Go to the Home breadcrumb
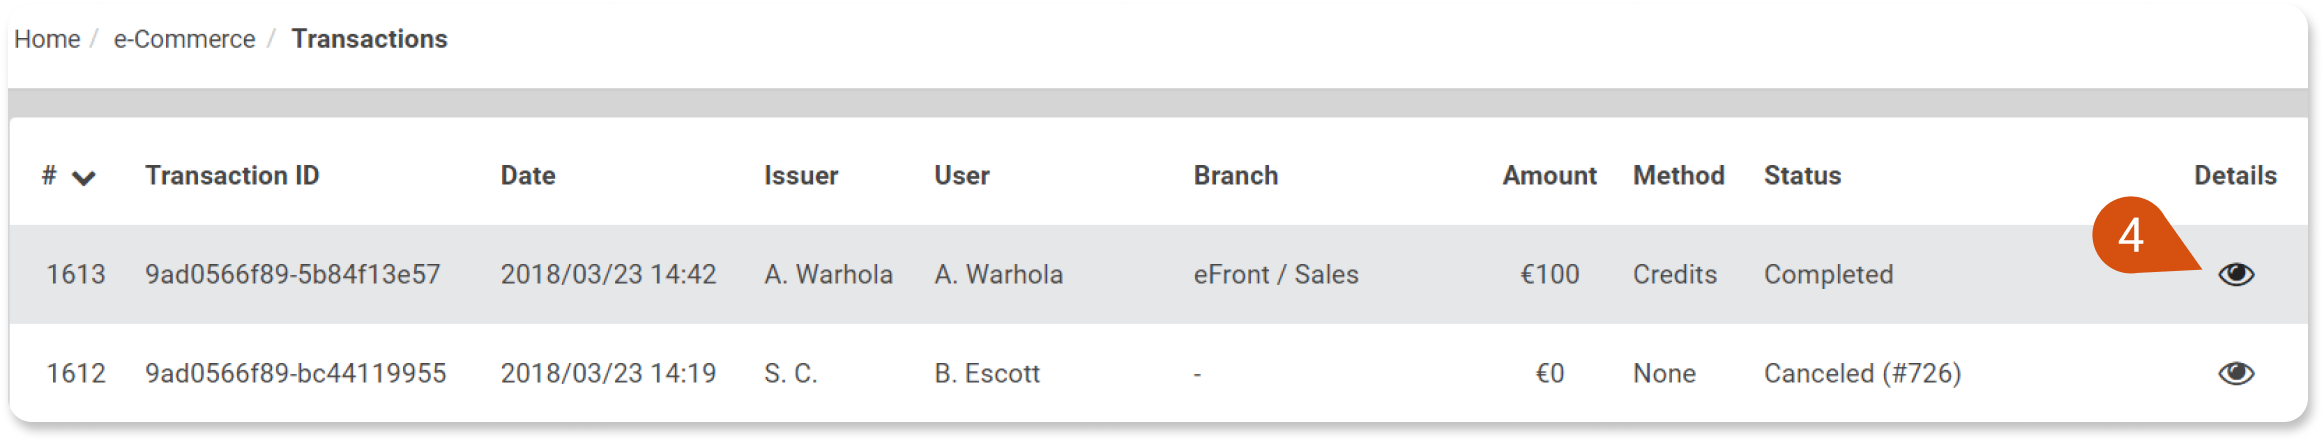The width and height of the screenshot is (2324, 442). click(x=47, y=39)
